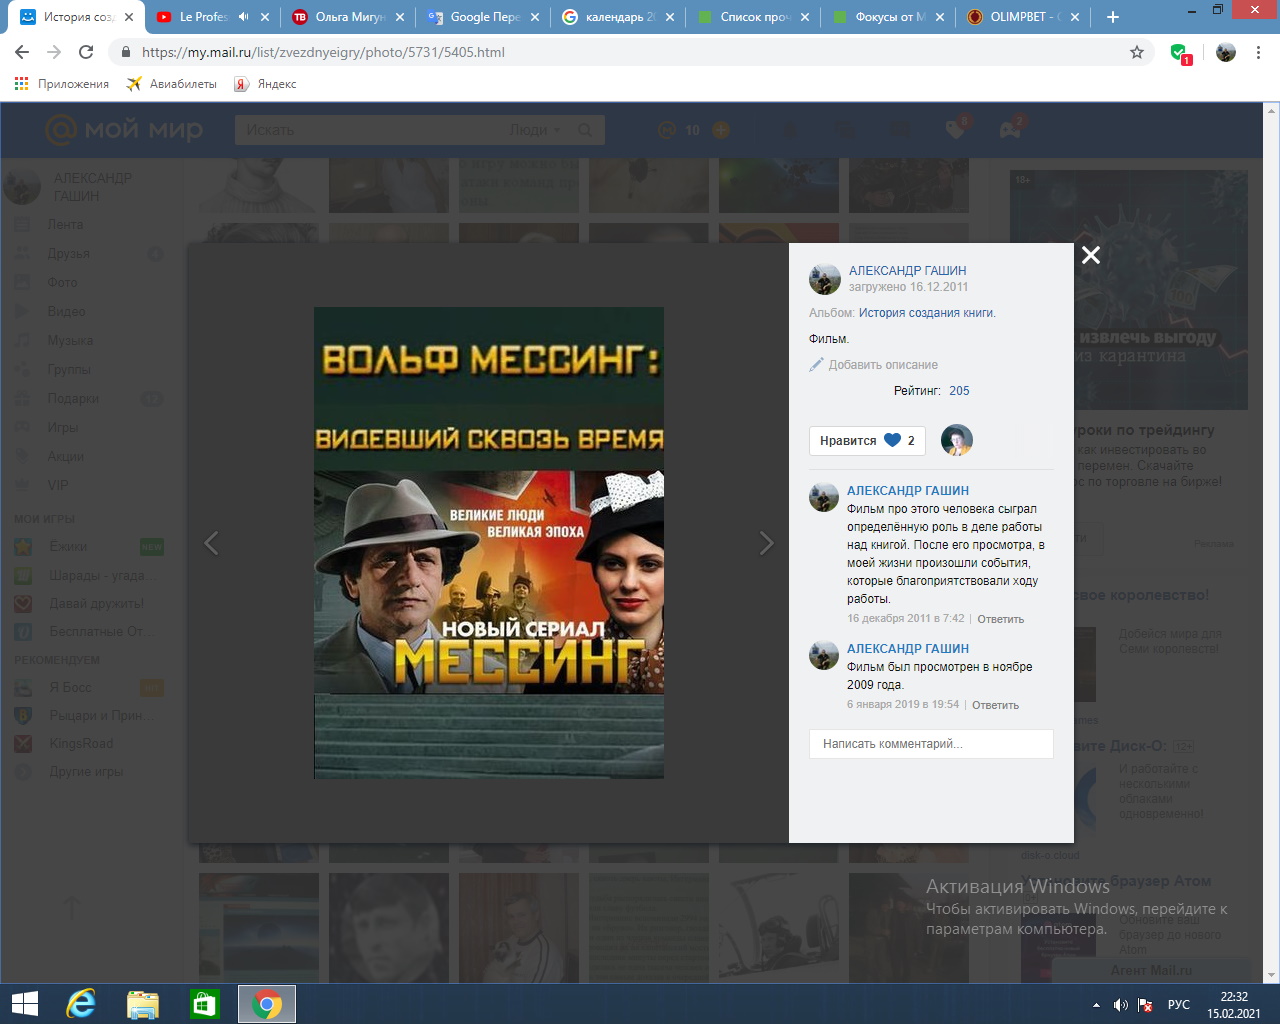Image resolution: width=1280 pixels, height=1024 pixels.
Task: Open Музыка in left sidebar
Action: click(x=70, y=341)
